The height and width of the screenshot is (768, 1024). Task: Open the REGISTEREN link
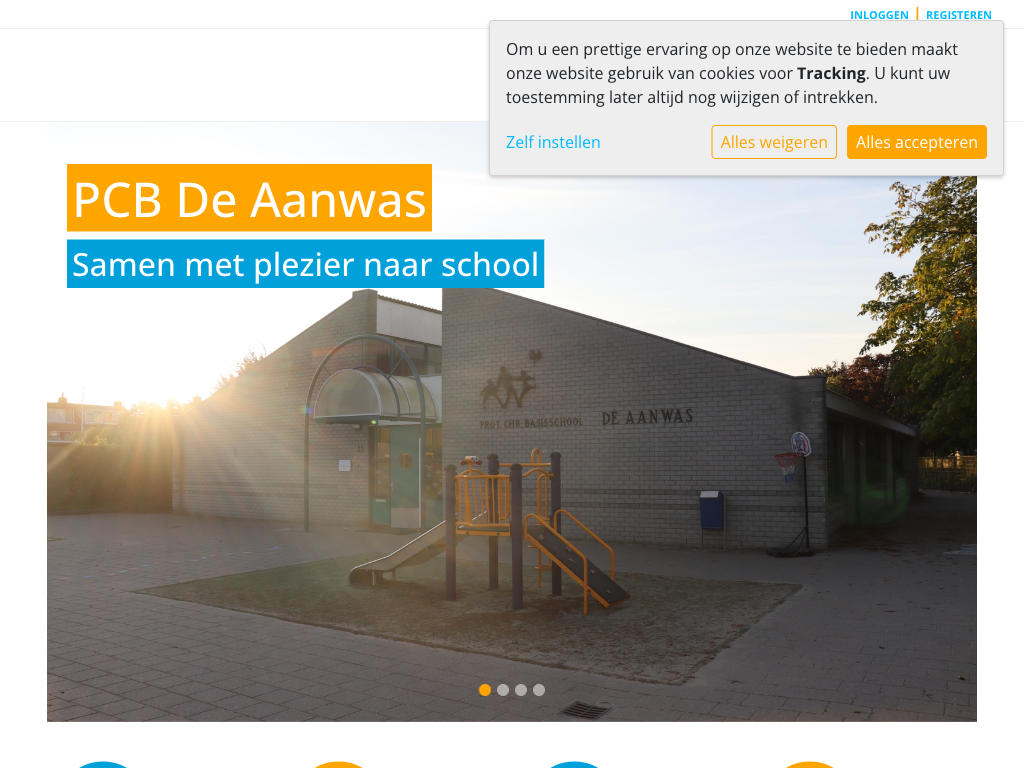[959, 15]
